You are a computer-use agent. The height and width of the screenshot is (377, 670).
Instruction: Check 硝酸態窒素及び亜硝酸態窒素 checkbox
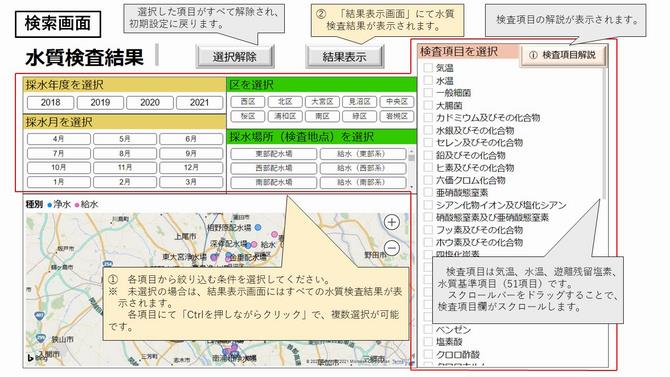click(428, 218)
